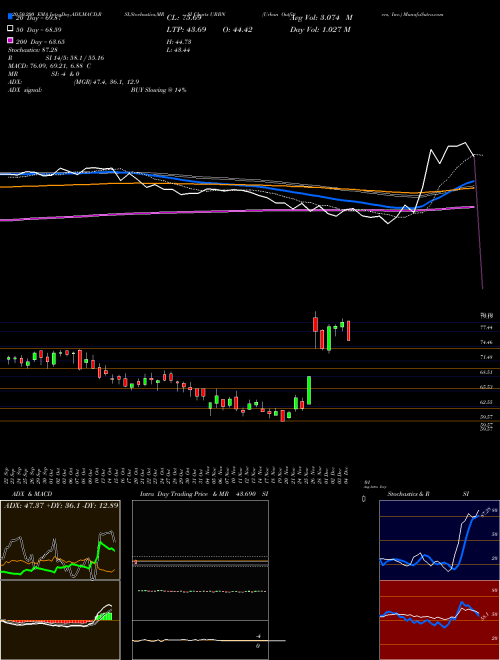
Task: Click the 'Day Vol: 1.027 M' label
Action: pos(320,29)
